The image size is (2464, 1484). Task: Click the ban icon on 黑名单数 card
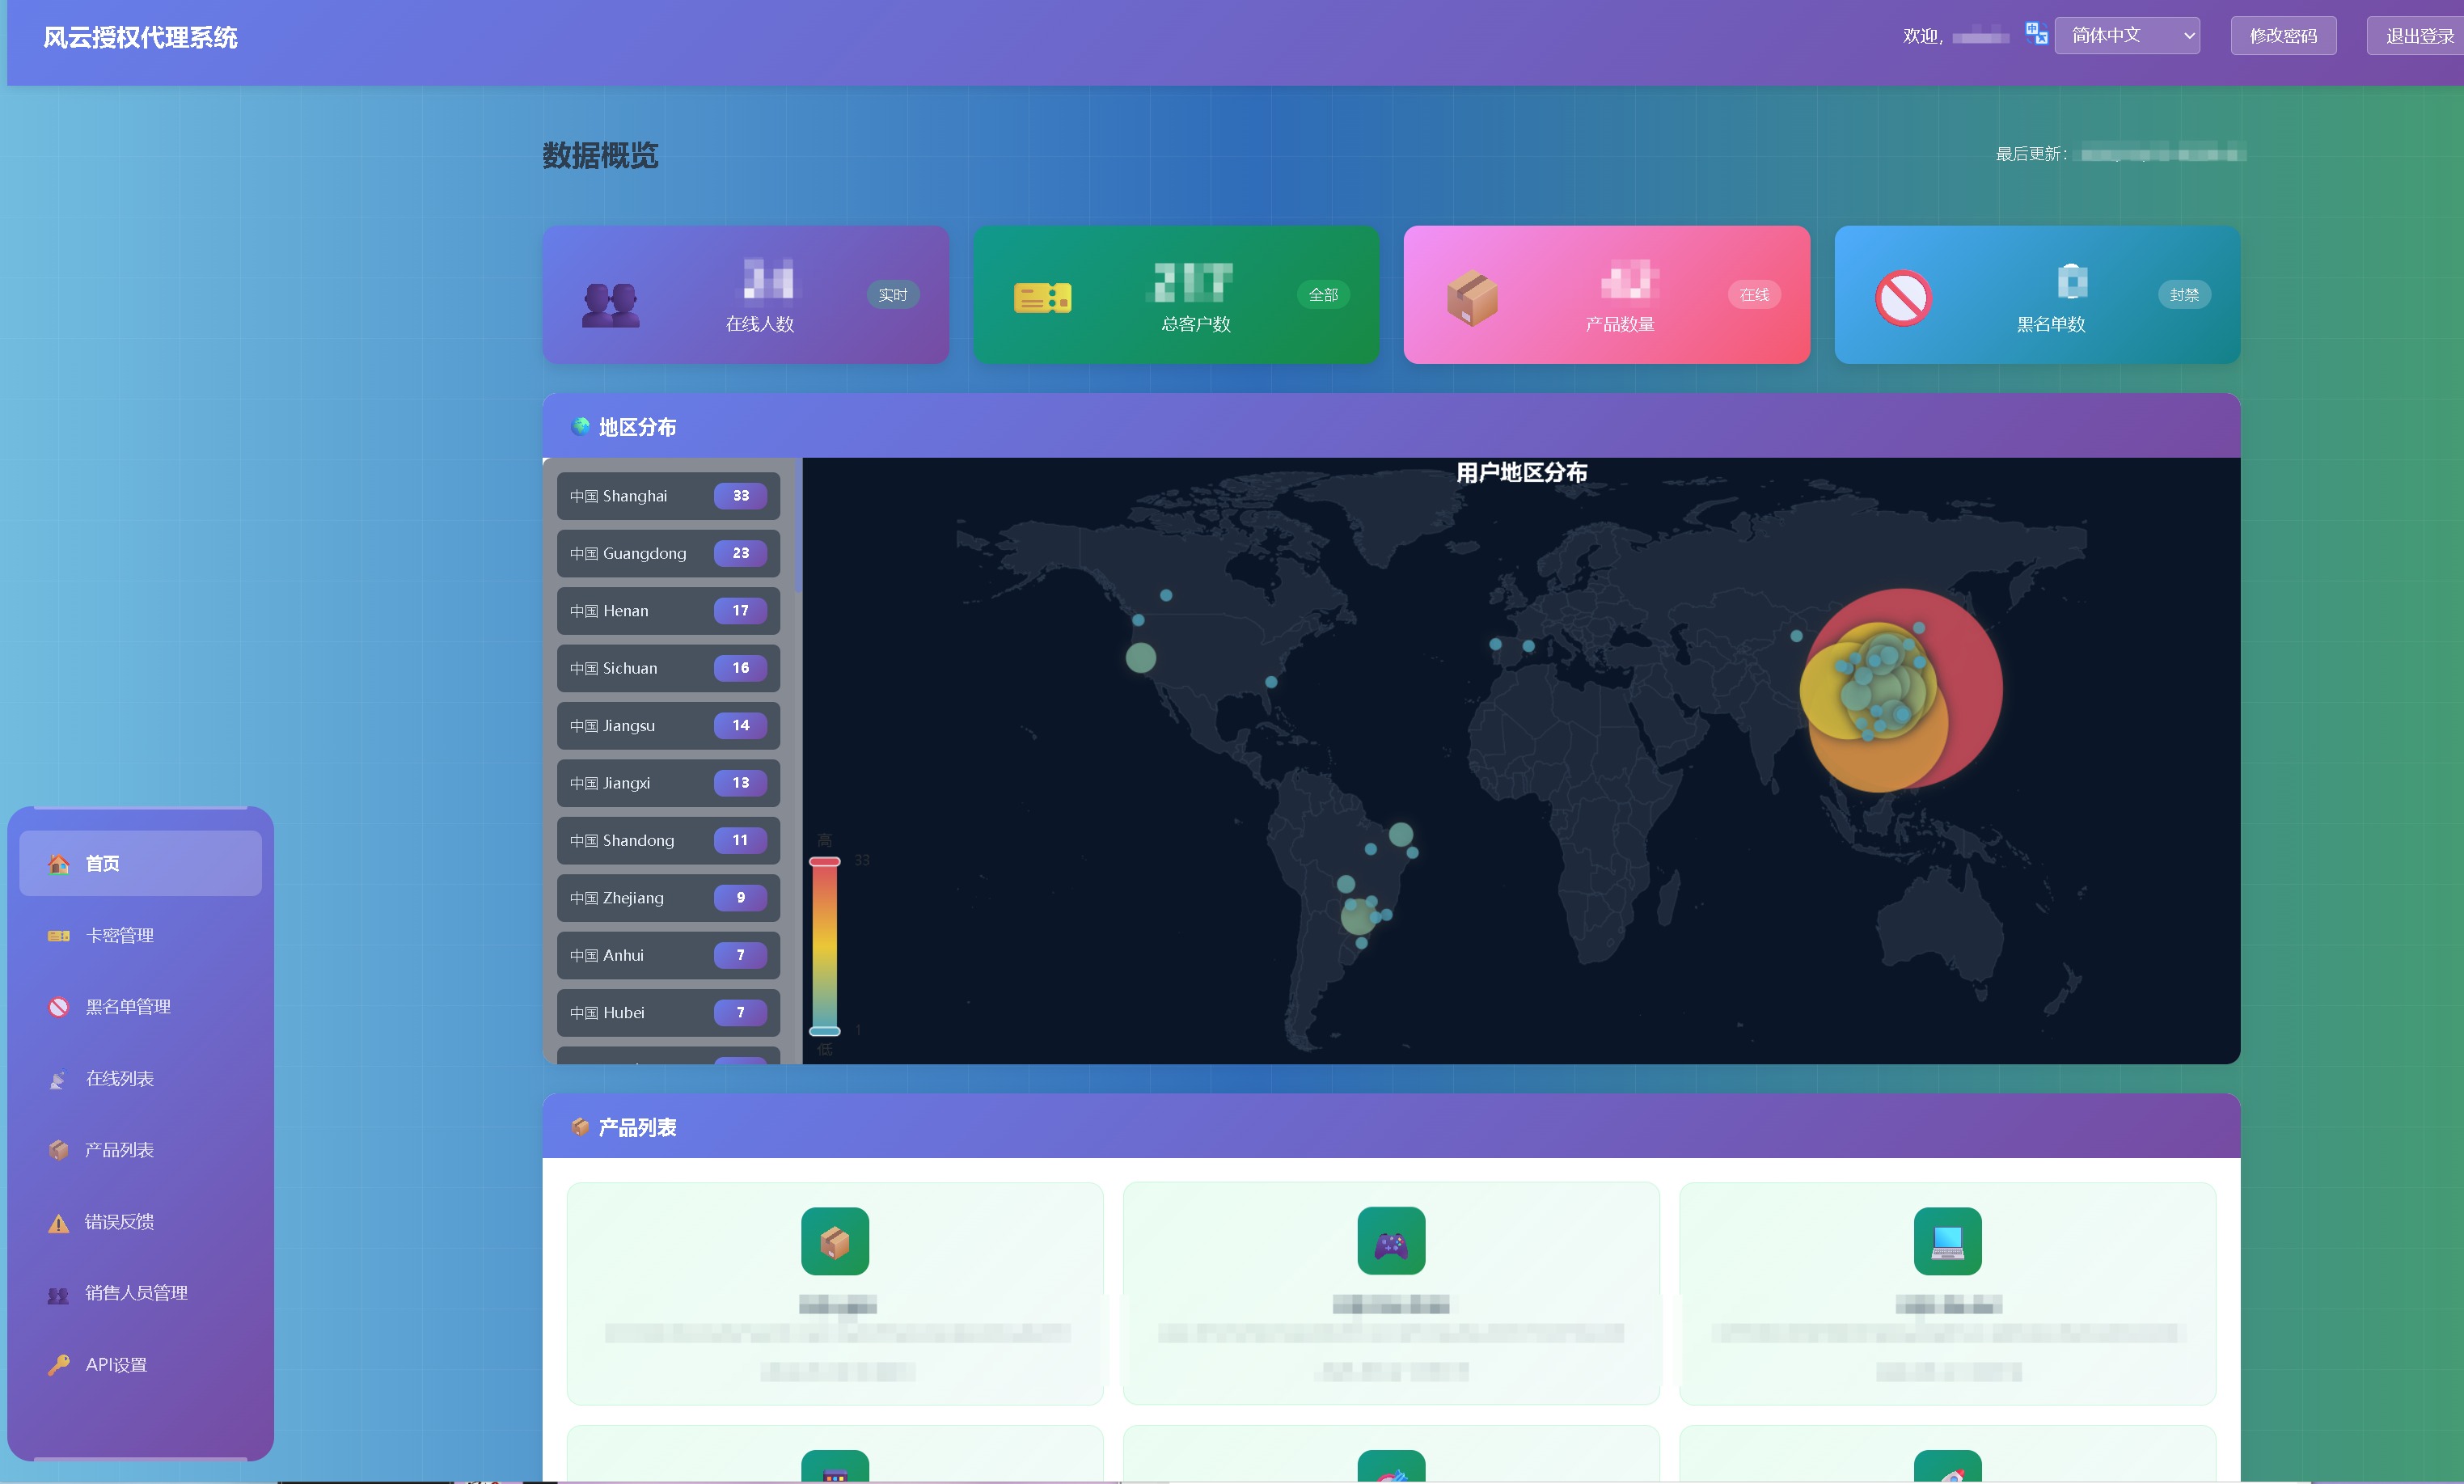(x=1903, y=298)
